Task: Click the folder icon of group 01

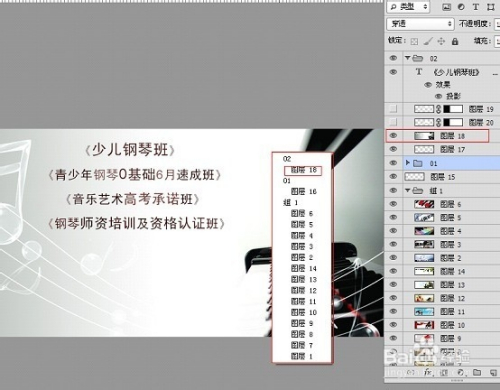Action: (x=418, y=163)
